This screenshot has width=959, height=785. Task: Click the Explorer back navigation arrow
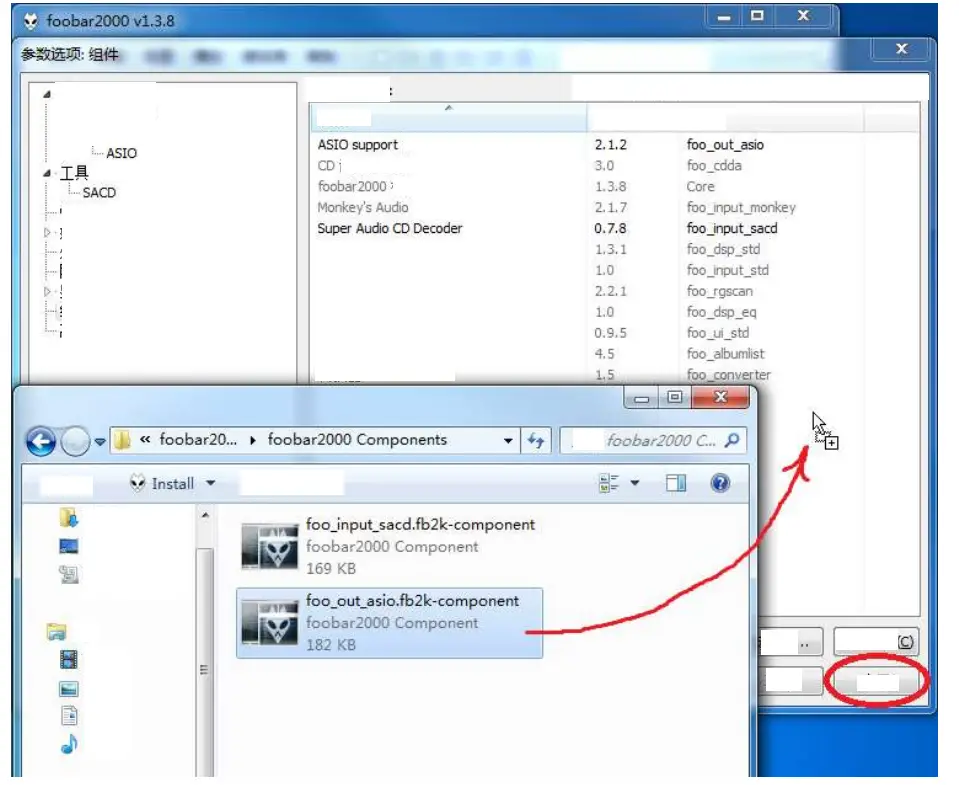(x=40, y=441)
